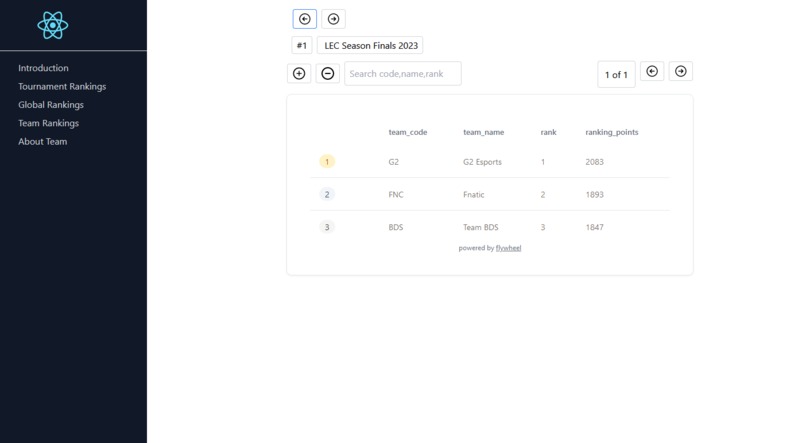
Task: Click the 1893 ranking points value
Action: point(594,194)
